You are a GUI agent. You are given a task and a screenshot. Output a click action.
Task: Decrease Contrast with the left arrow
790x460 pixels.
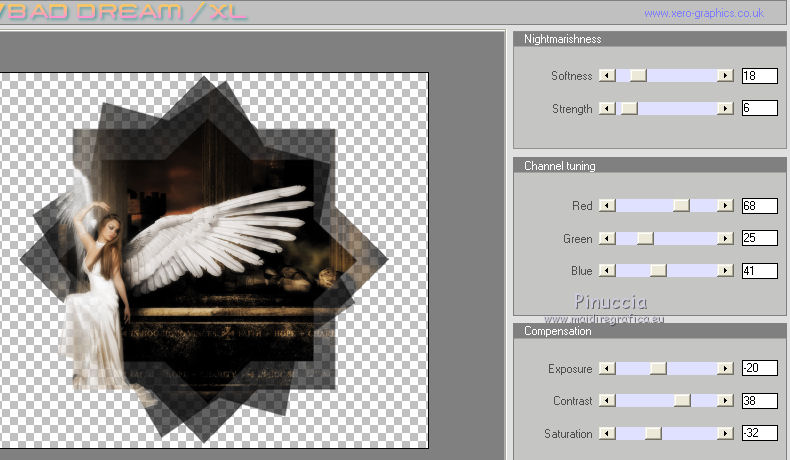click(607, 401)
